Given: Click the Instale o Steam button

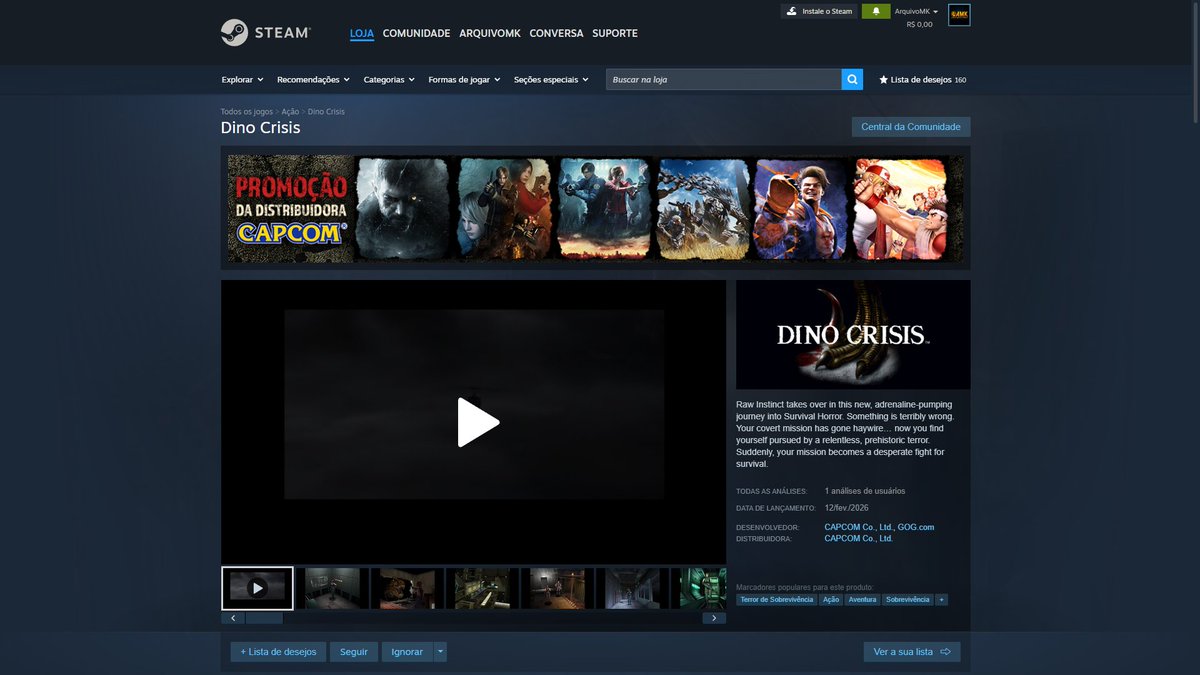Looking at the screenshot, I should [819, 11].
